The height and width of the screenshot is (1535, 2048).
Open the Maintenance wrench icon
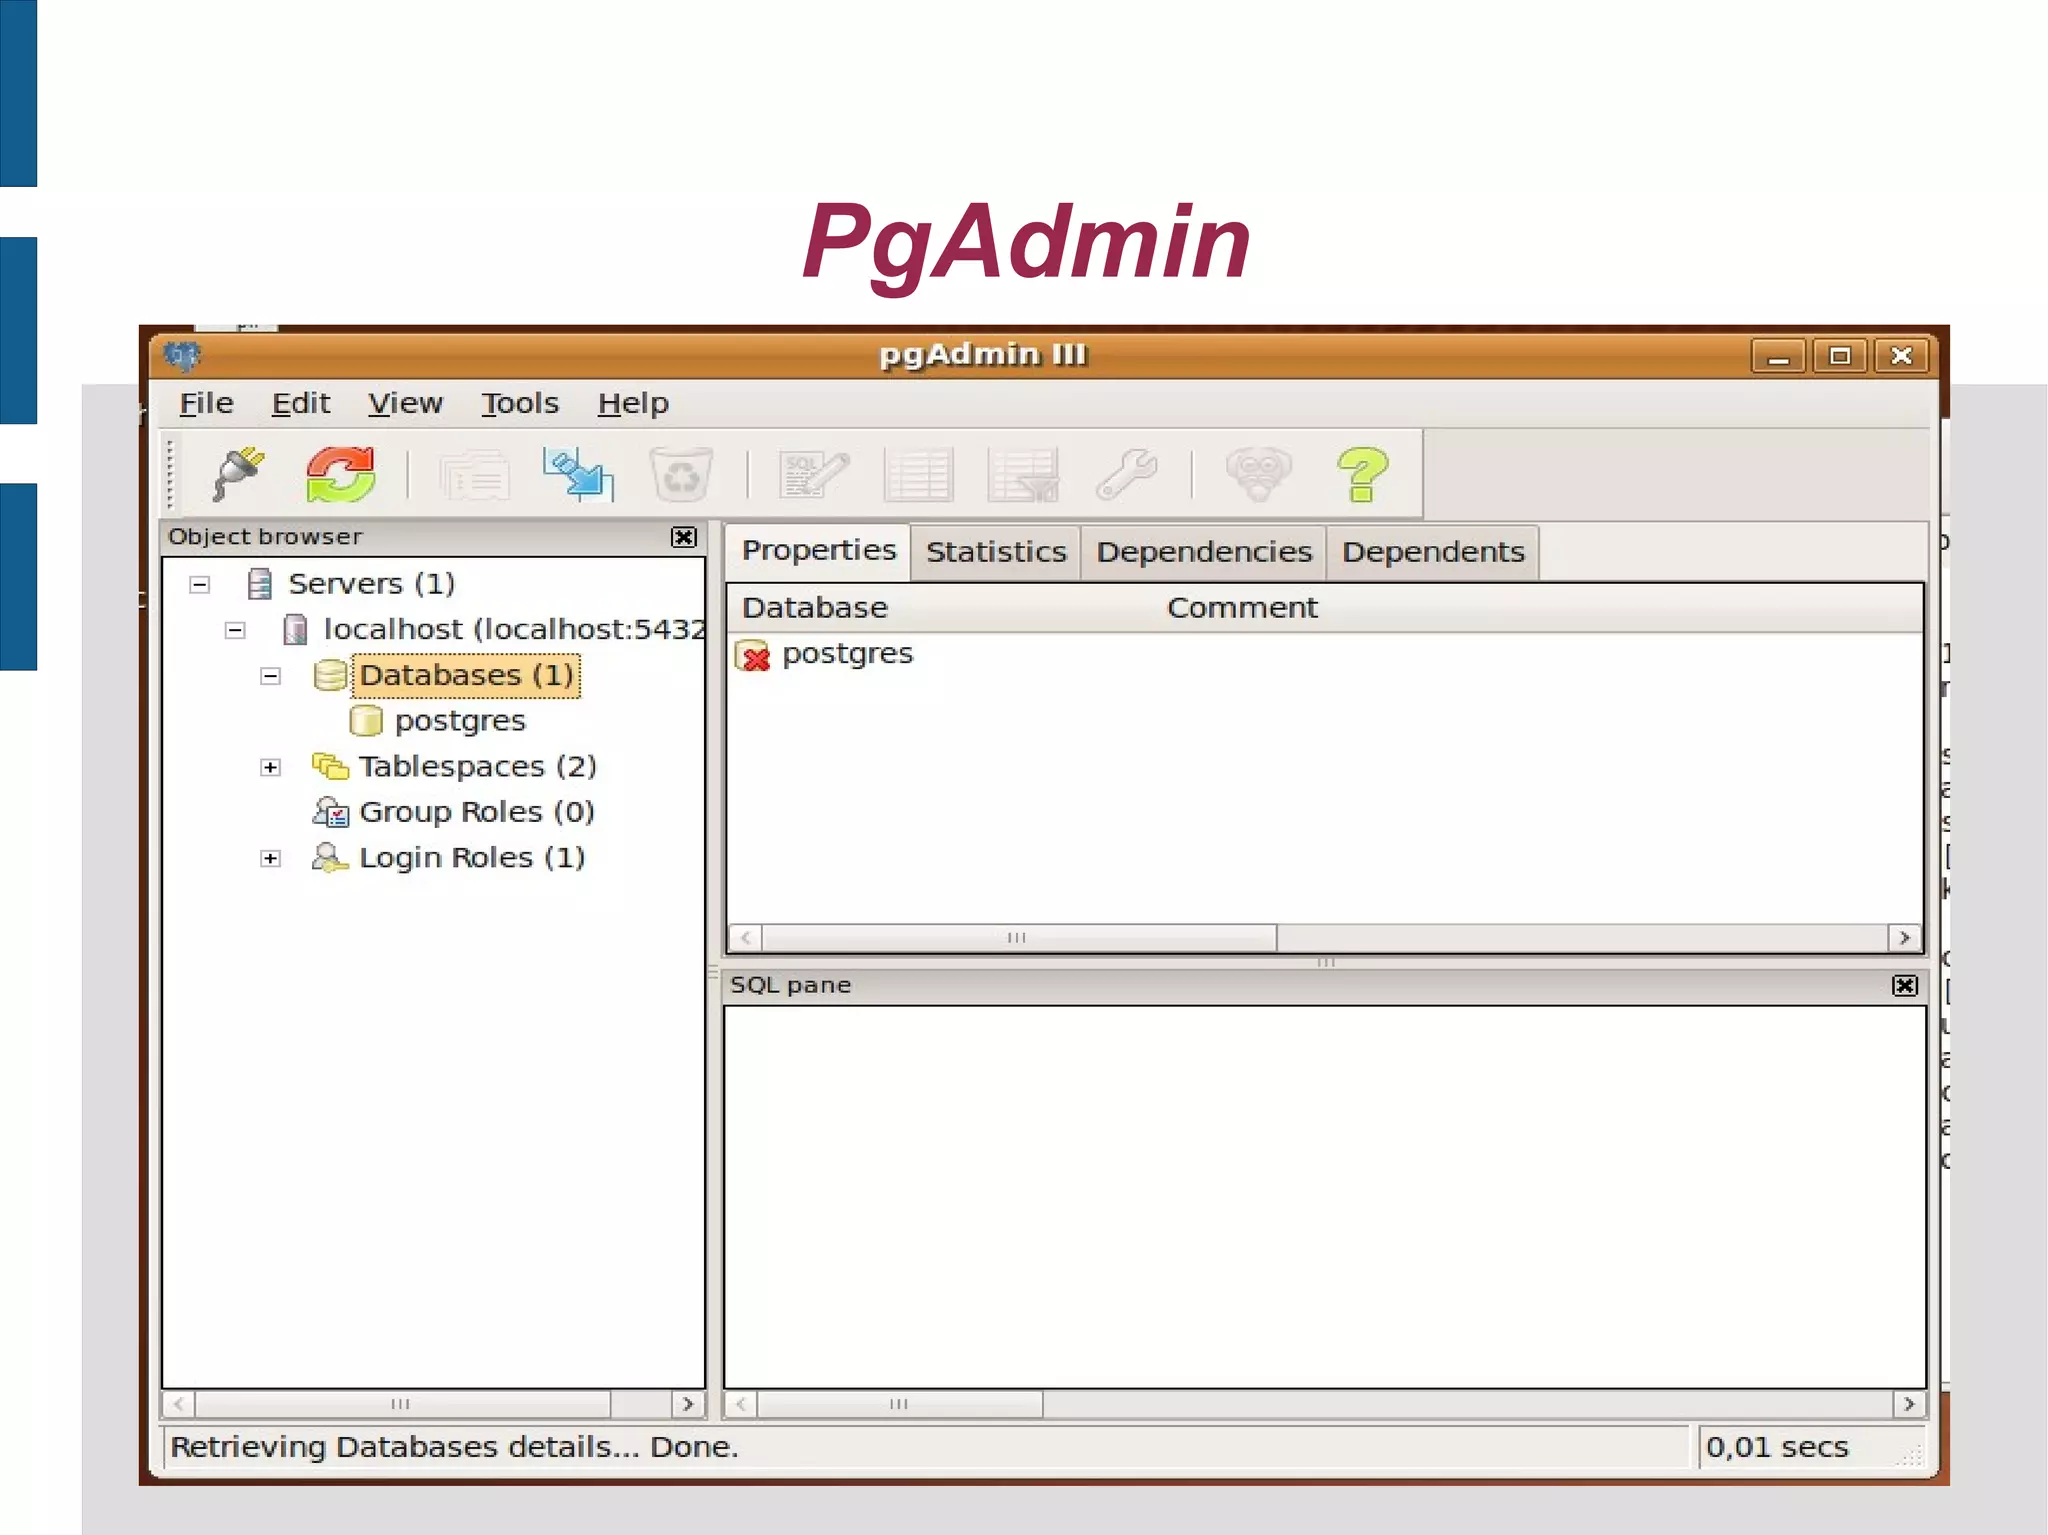(x=1127, y=474)
